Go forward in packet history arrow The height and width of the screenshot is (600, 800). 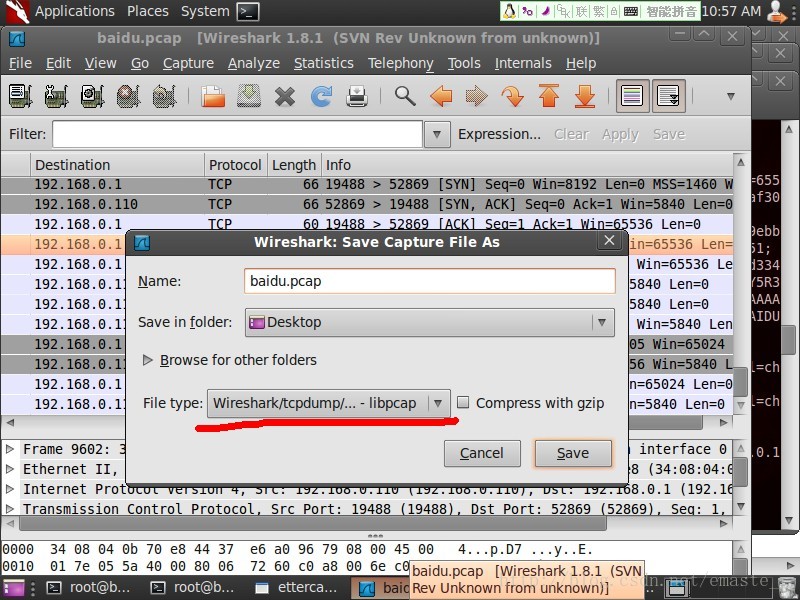[477, 95]
